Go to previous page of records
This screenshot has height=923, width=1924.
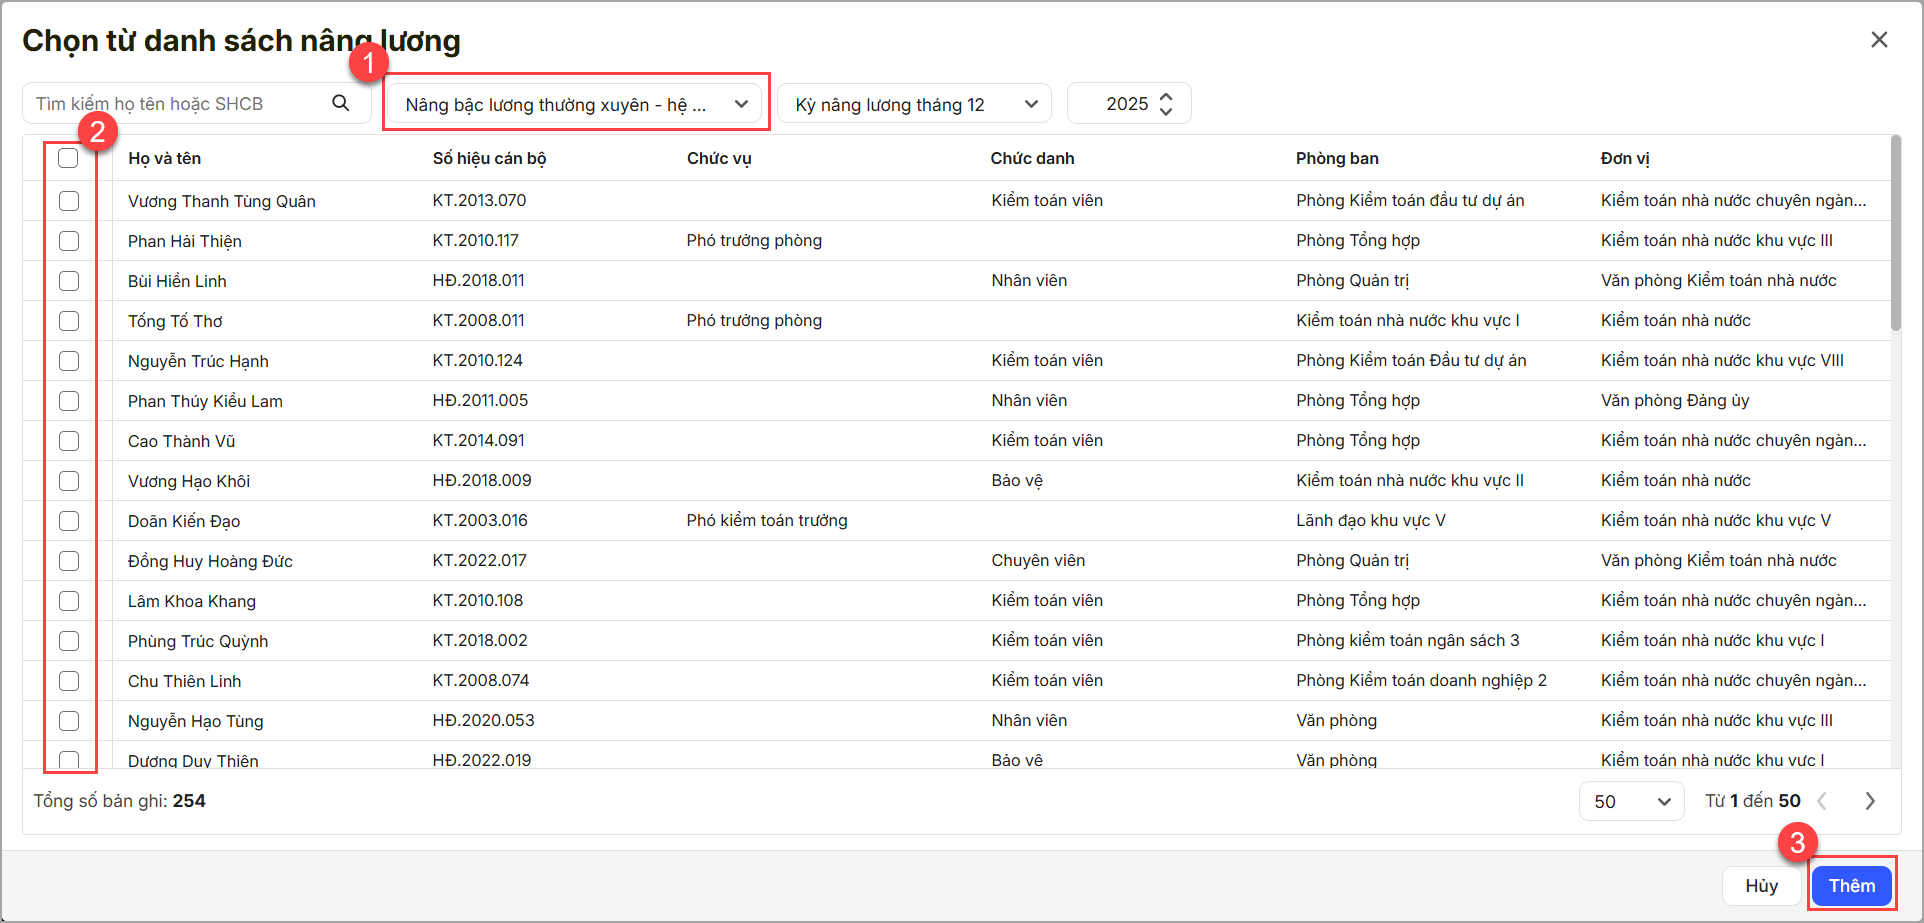pyautogui.click(x=1822, y=801)
